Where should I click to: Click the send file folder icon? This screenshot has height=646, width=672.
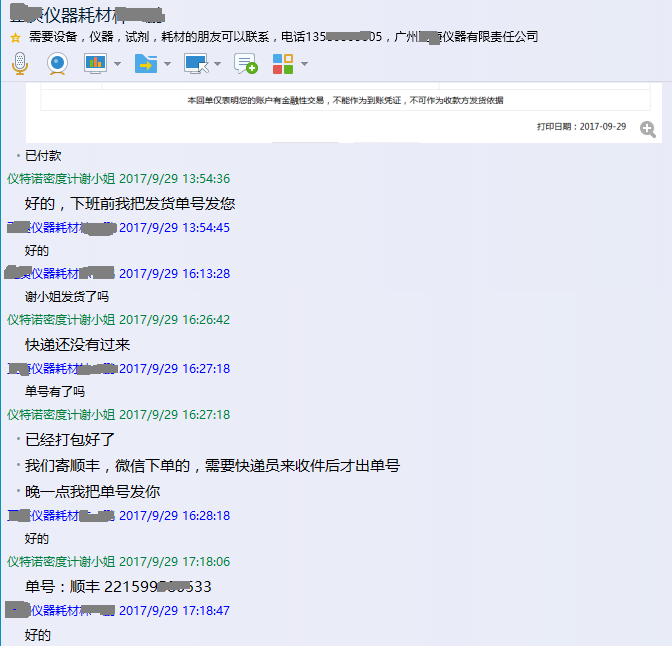pyautogui.click(x=146, y=64)
